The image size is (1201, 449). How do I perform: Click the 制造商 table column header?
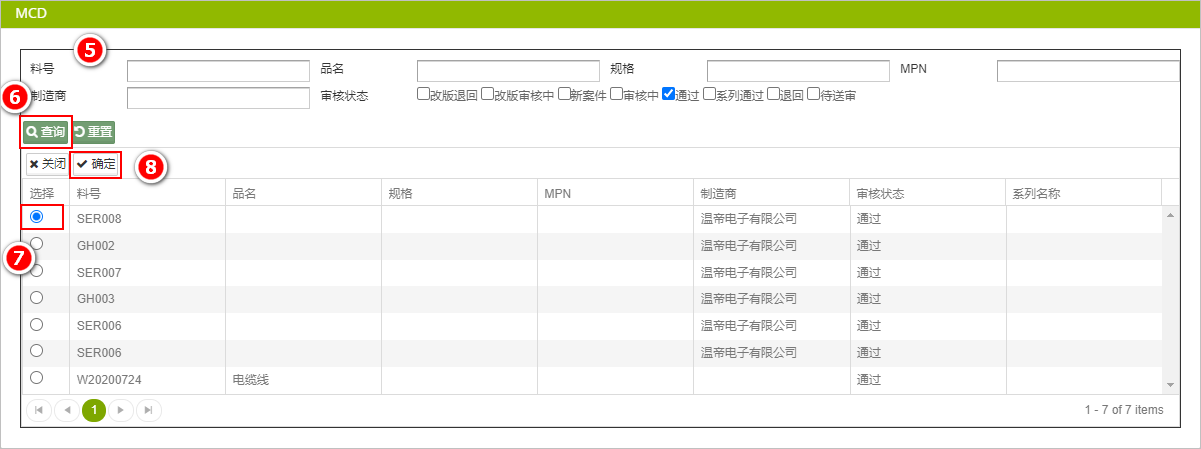771,193
